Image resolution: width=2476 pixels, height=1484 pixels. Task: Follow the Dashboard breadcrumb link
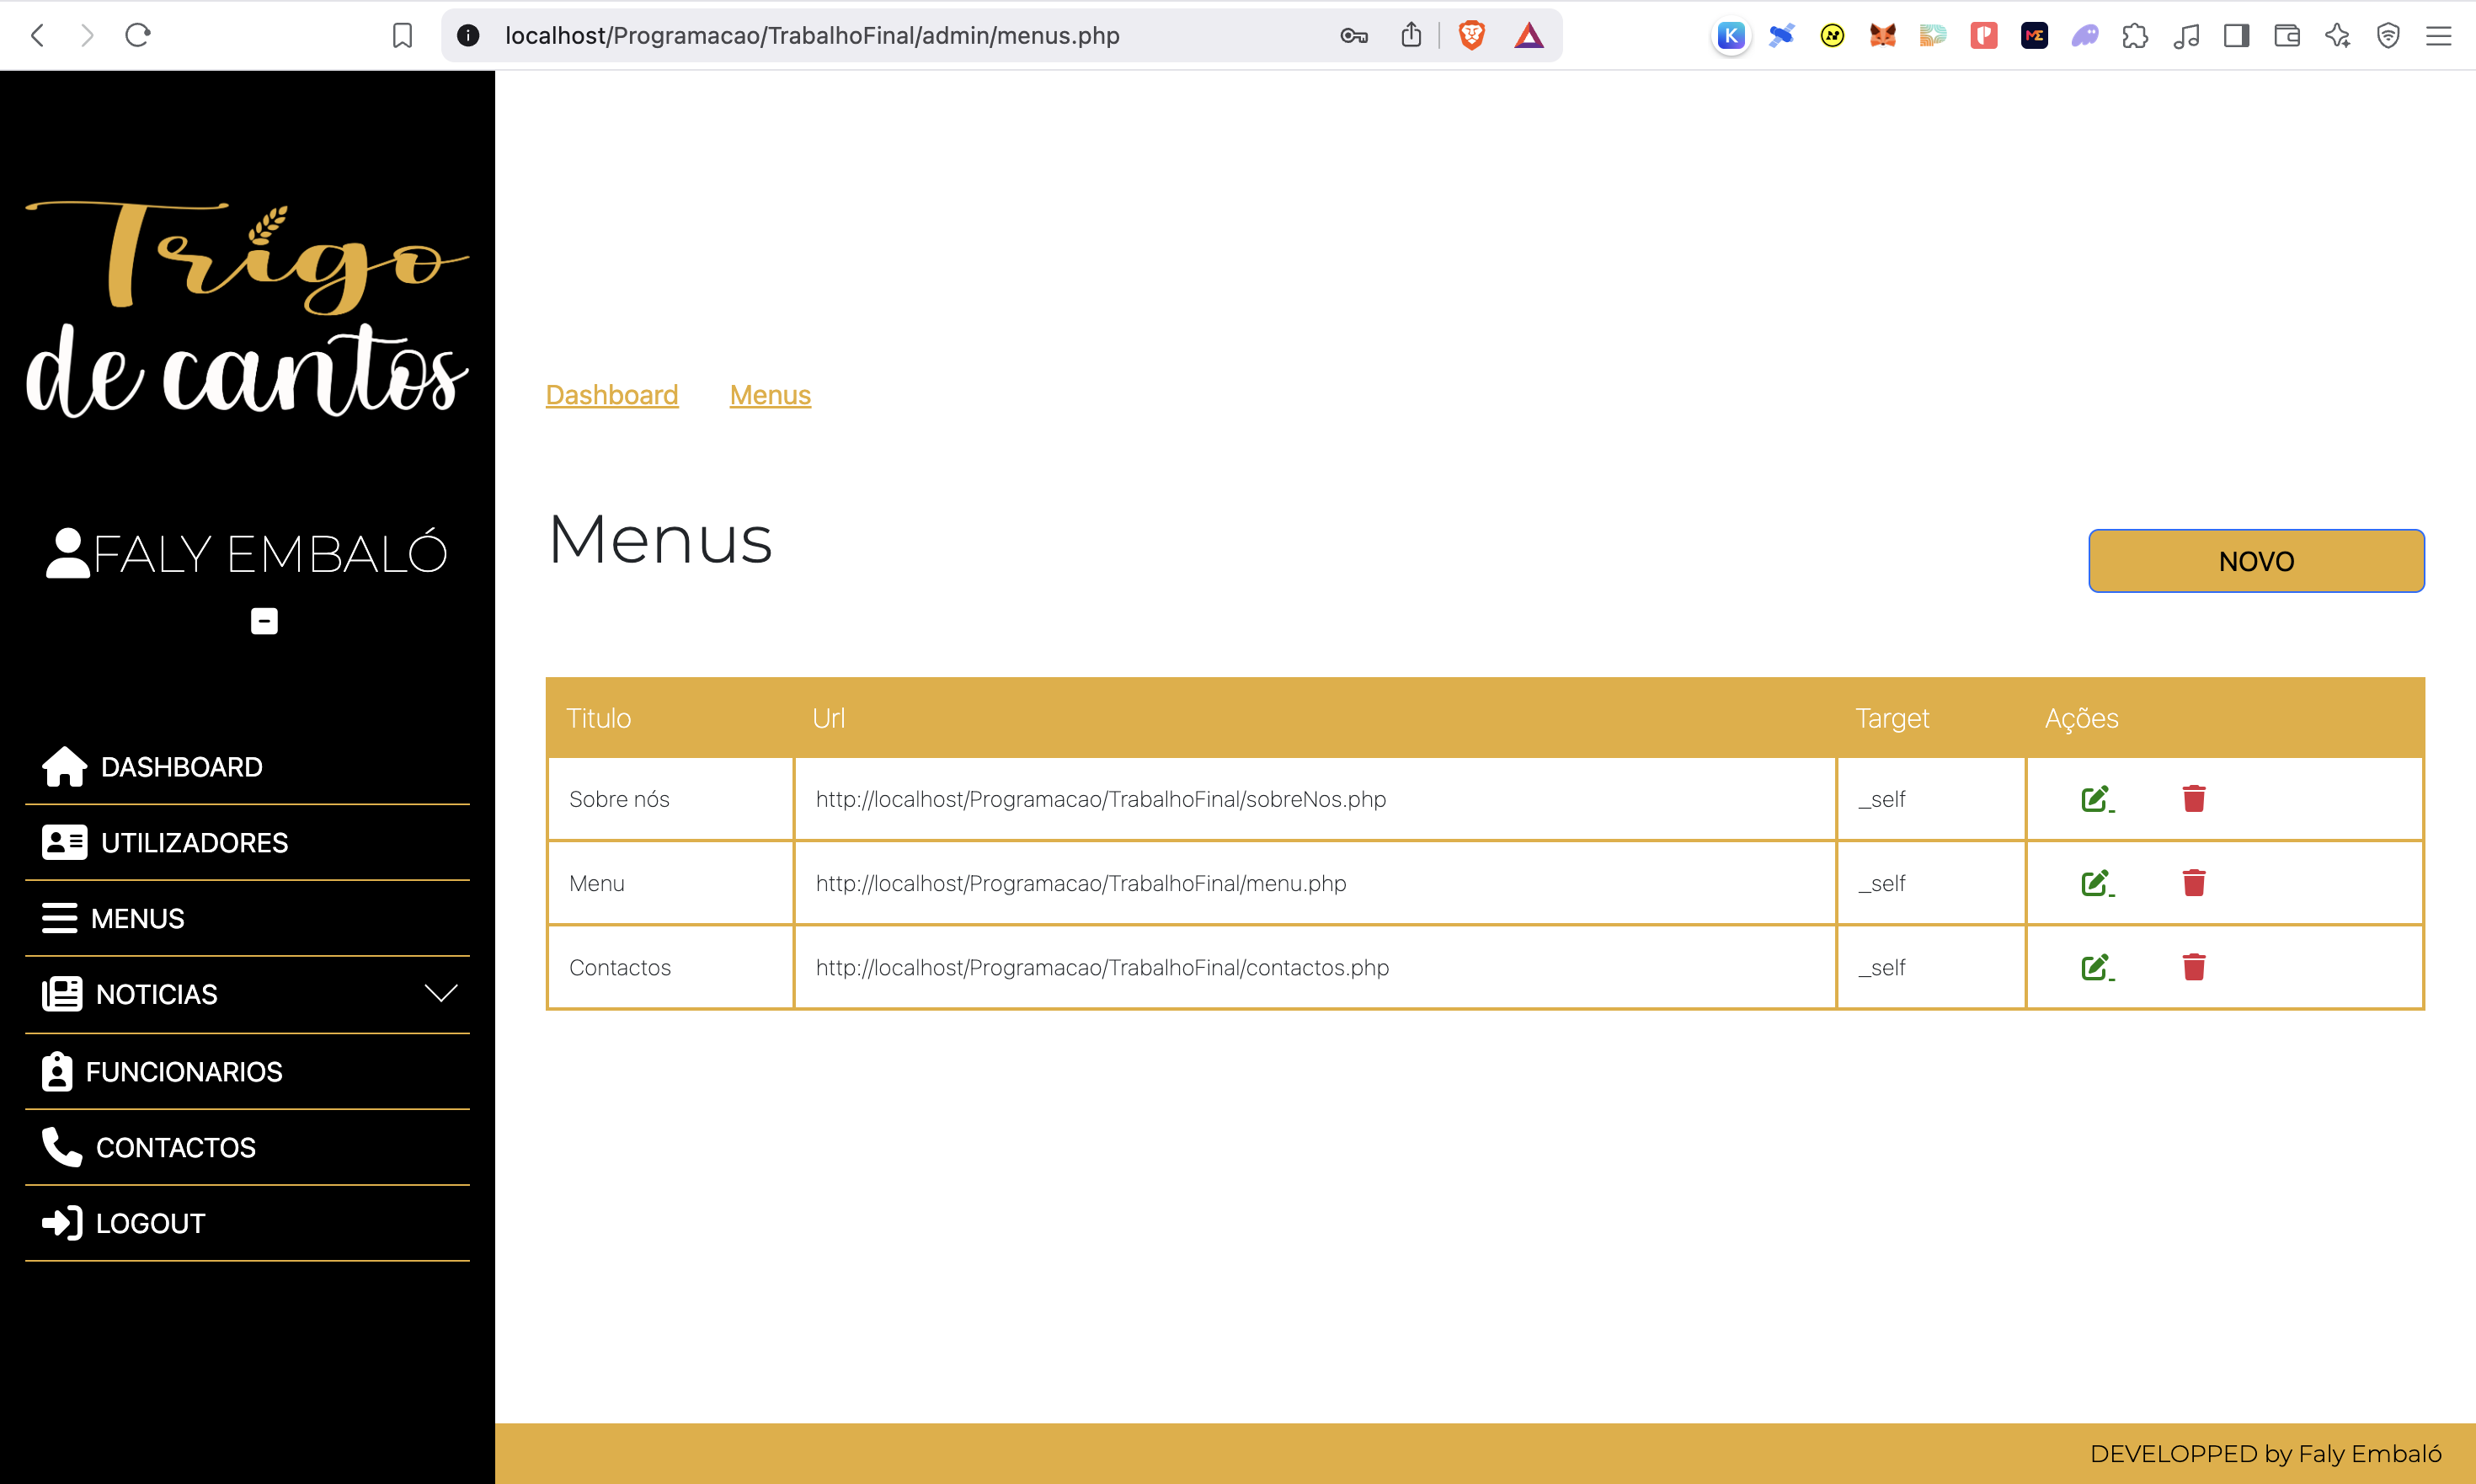point(611,395)
